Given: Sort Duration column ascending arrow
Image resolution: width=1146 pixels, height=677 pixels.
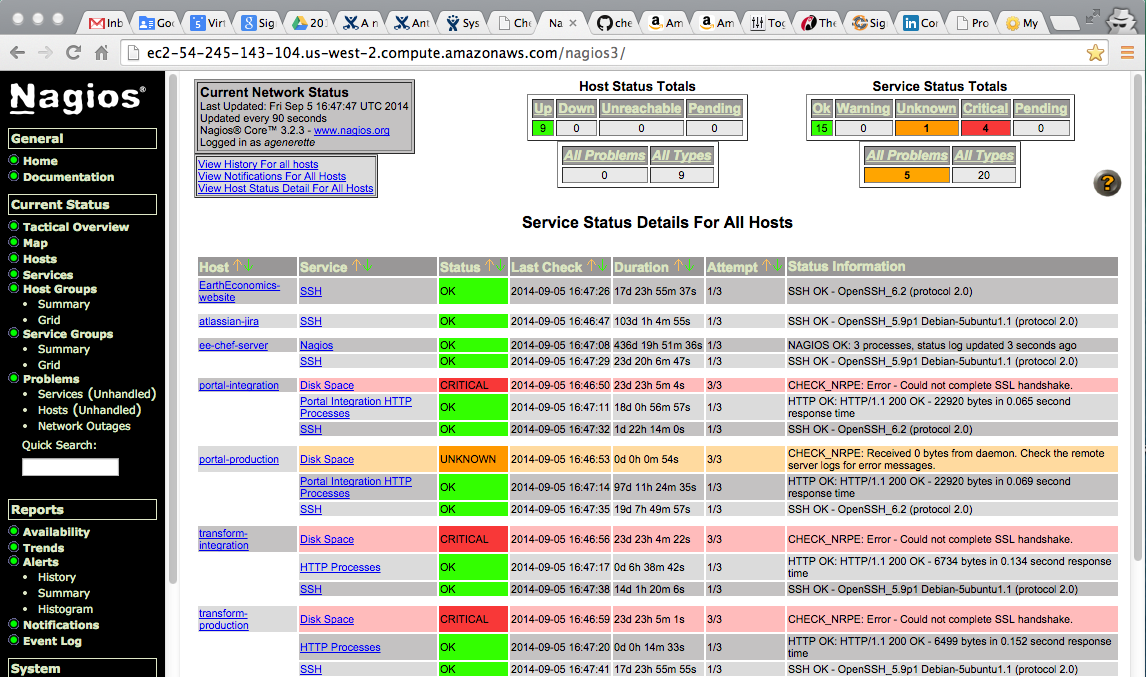Looking at the screenshot, I should (678, 266).
